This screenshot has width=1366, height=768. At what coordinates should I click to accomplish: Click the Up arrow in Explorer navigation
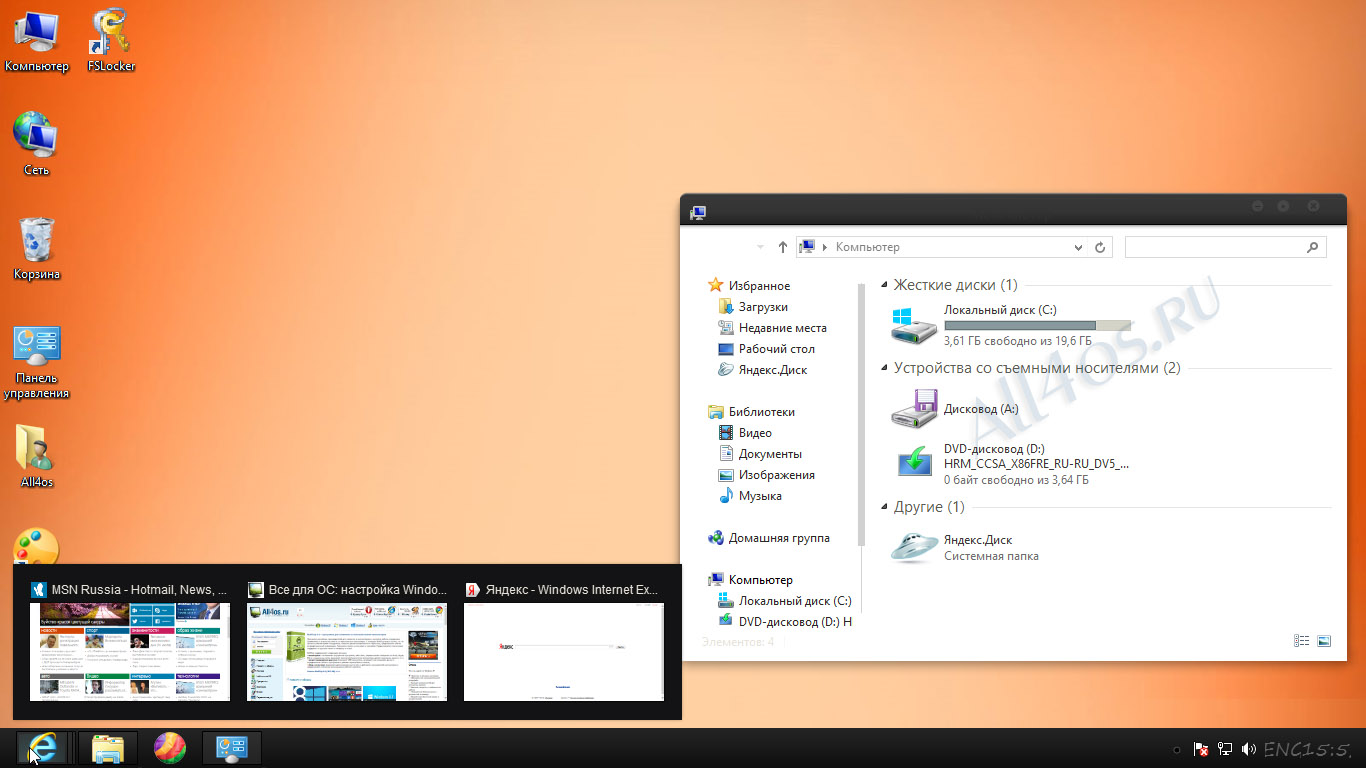[783, 247]
